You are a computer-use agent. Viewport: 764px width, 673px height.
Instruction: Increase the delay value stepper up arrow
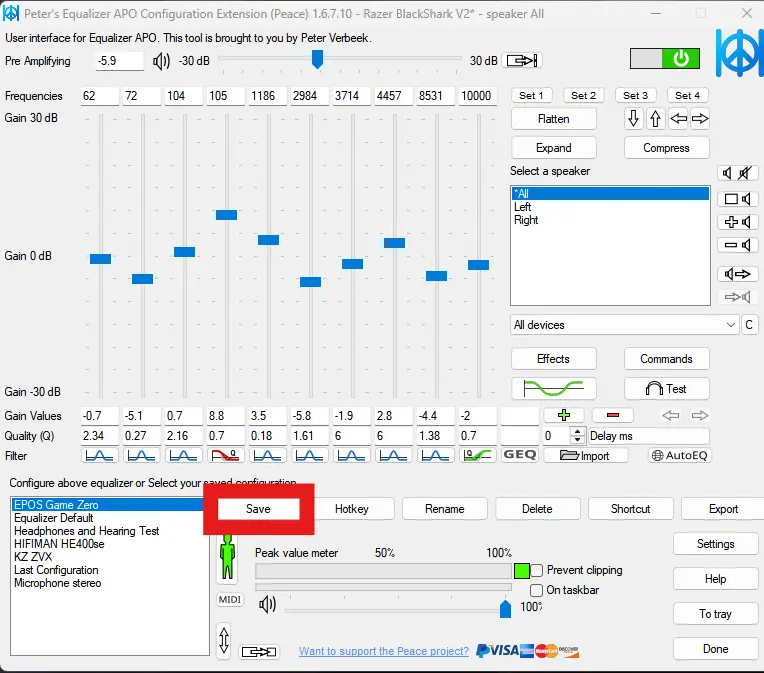tap(577, 432)
